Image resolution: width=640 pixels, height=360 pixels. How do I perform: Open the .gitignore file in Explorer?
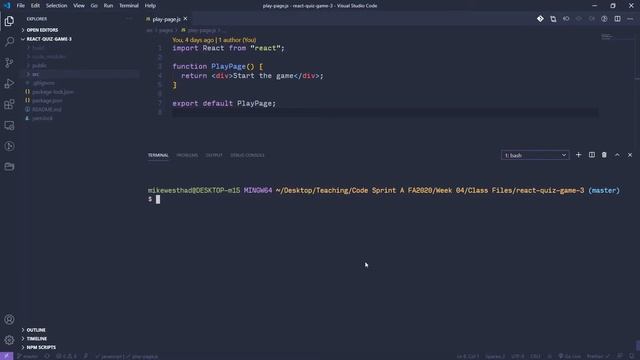(x=44, y=83)
